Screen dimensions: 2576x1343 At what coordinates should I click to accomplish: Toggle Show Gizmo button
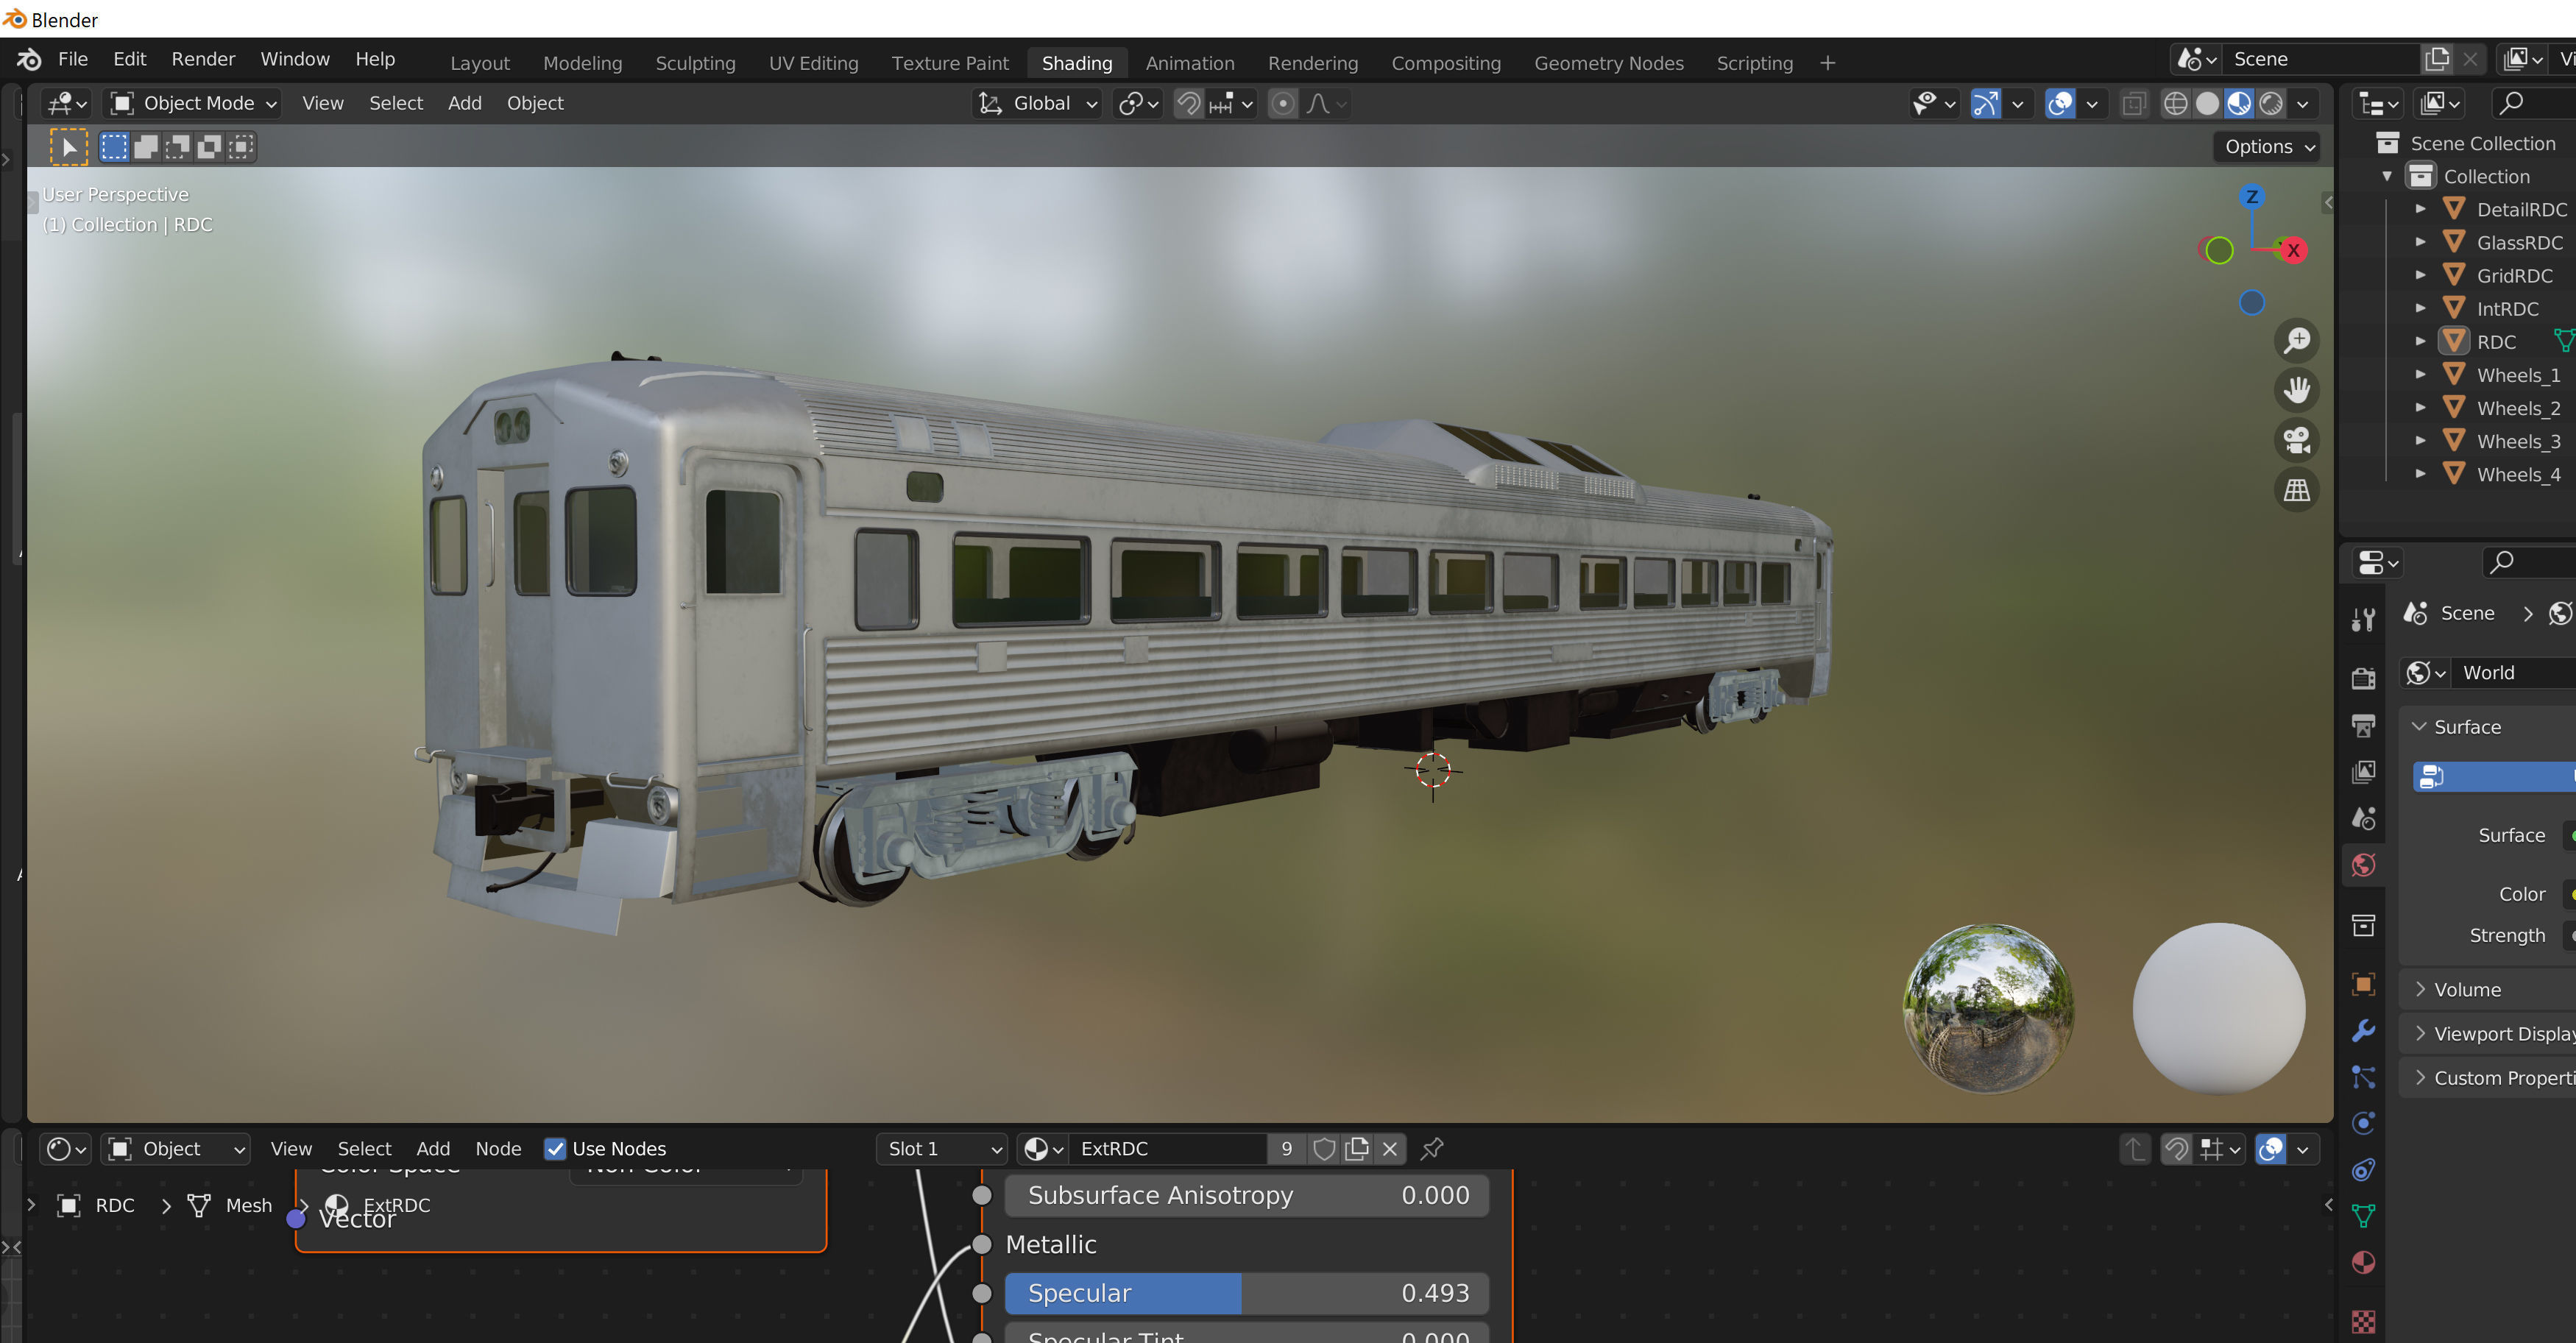pyautogui.click(x=1985, y=103)
